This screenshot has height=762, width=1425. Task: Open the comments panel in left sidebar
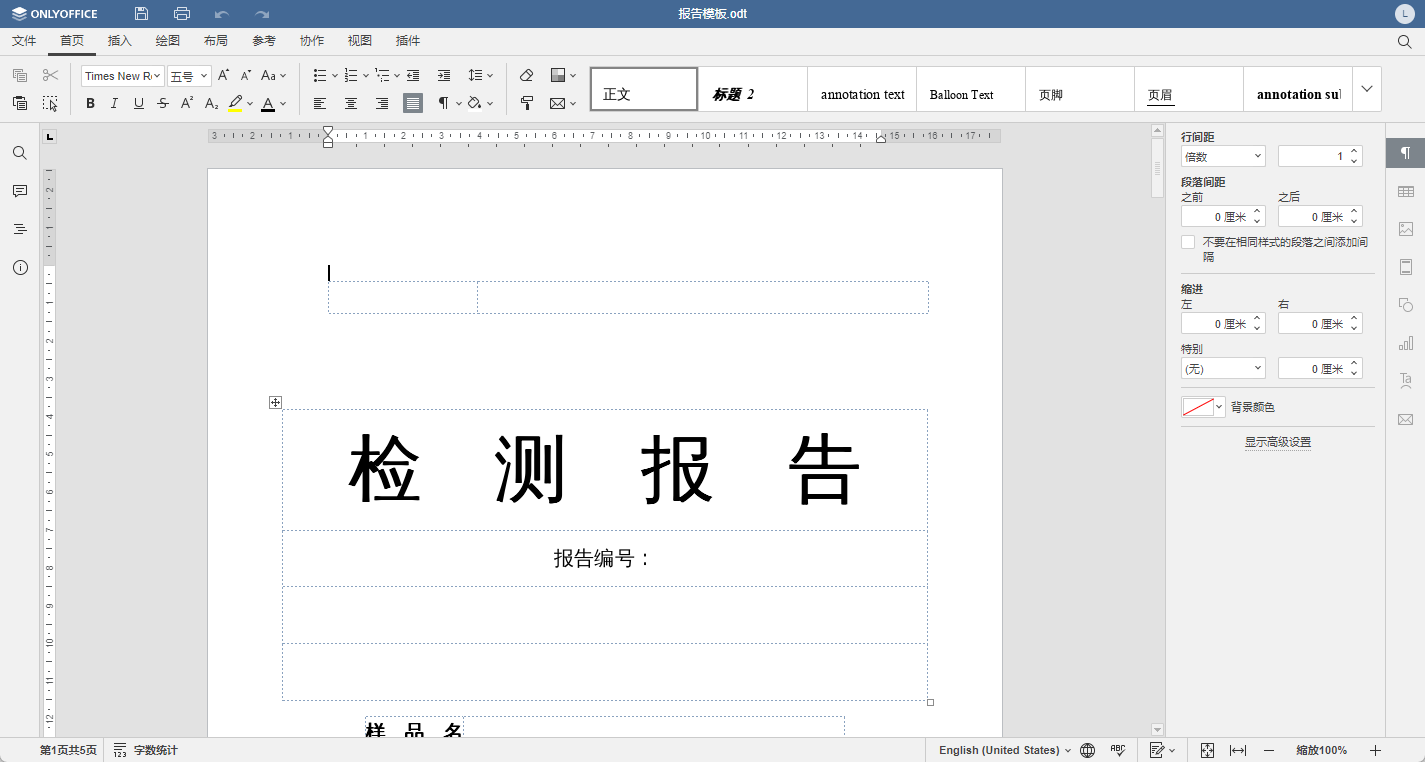pyautogui.click(x=19, y=190)
